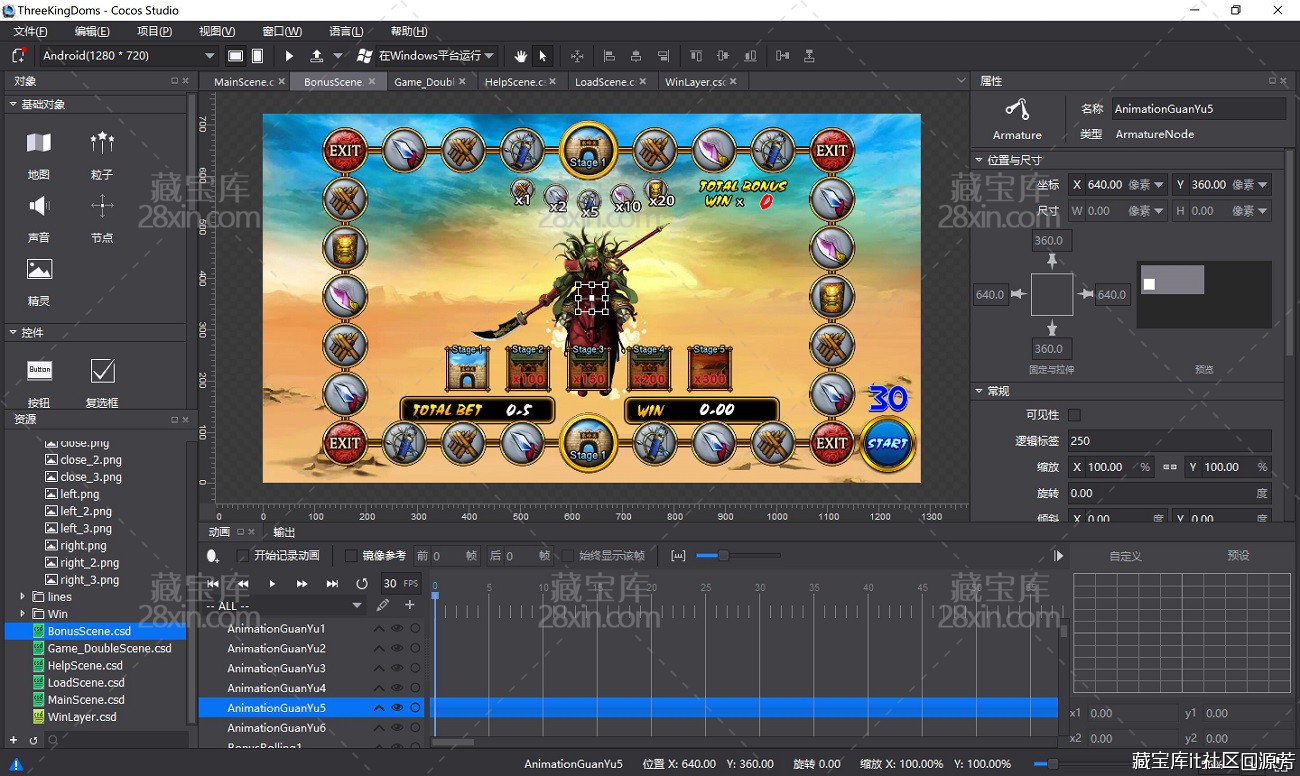Switch to the 输出 output tab

pyautogui.click(x=284, y=532)
